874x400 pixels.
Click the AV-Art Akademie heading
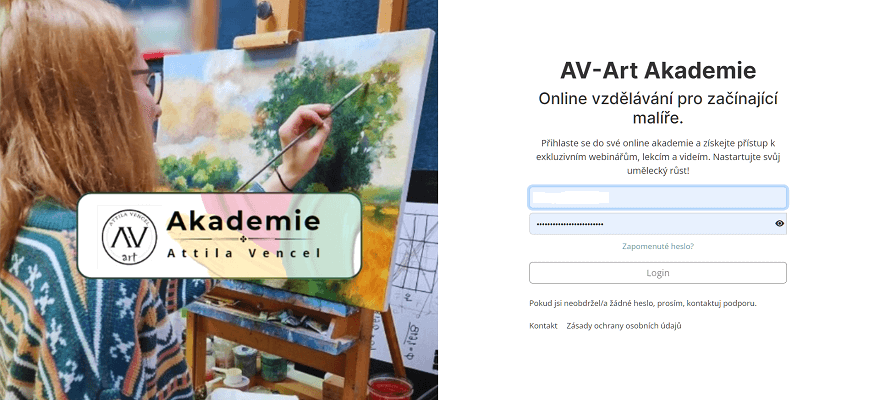click(x=658, y=71)
